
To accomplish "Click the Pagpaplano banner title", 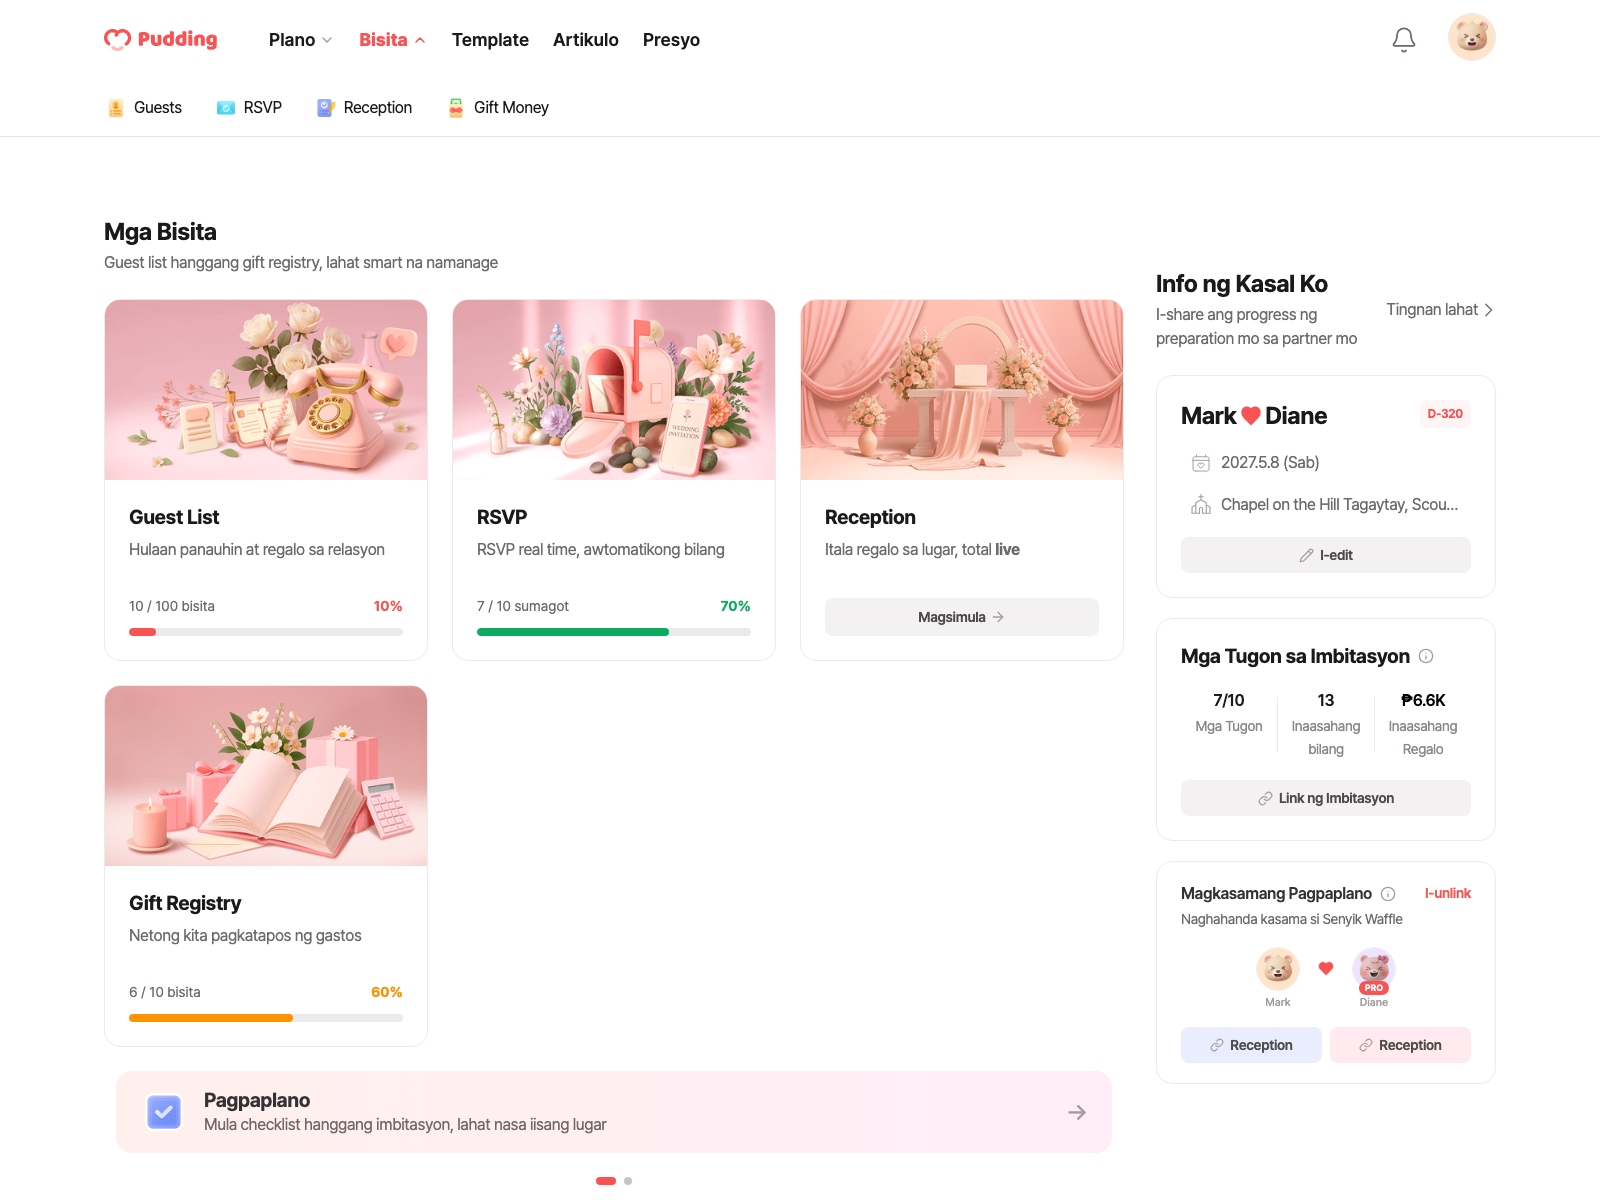I will point(257,1100).
